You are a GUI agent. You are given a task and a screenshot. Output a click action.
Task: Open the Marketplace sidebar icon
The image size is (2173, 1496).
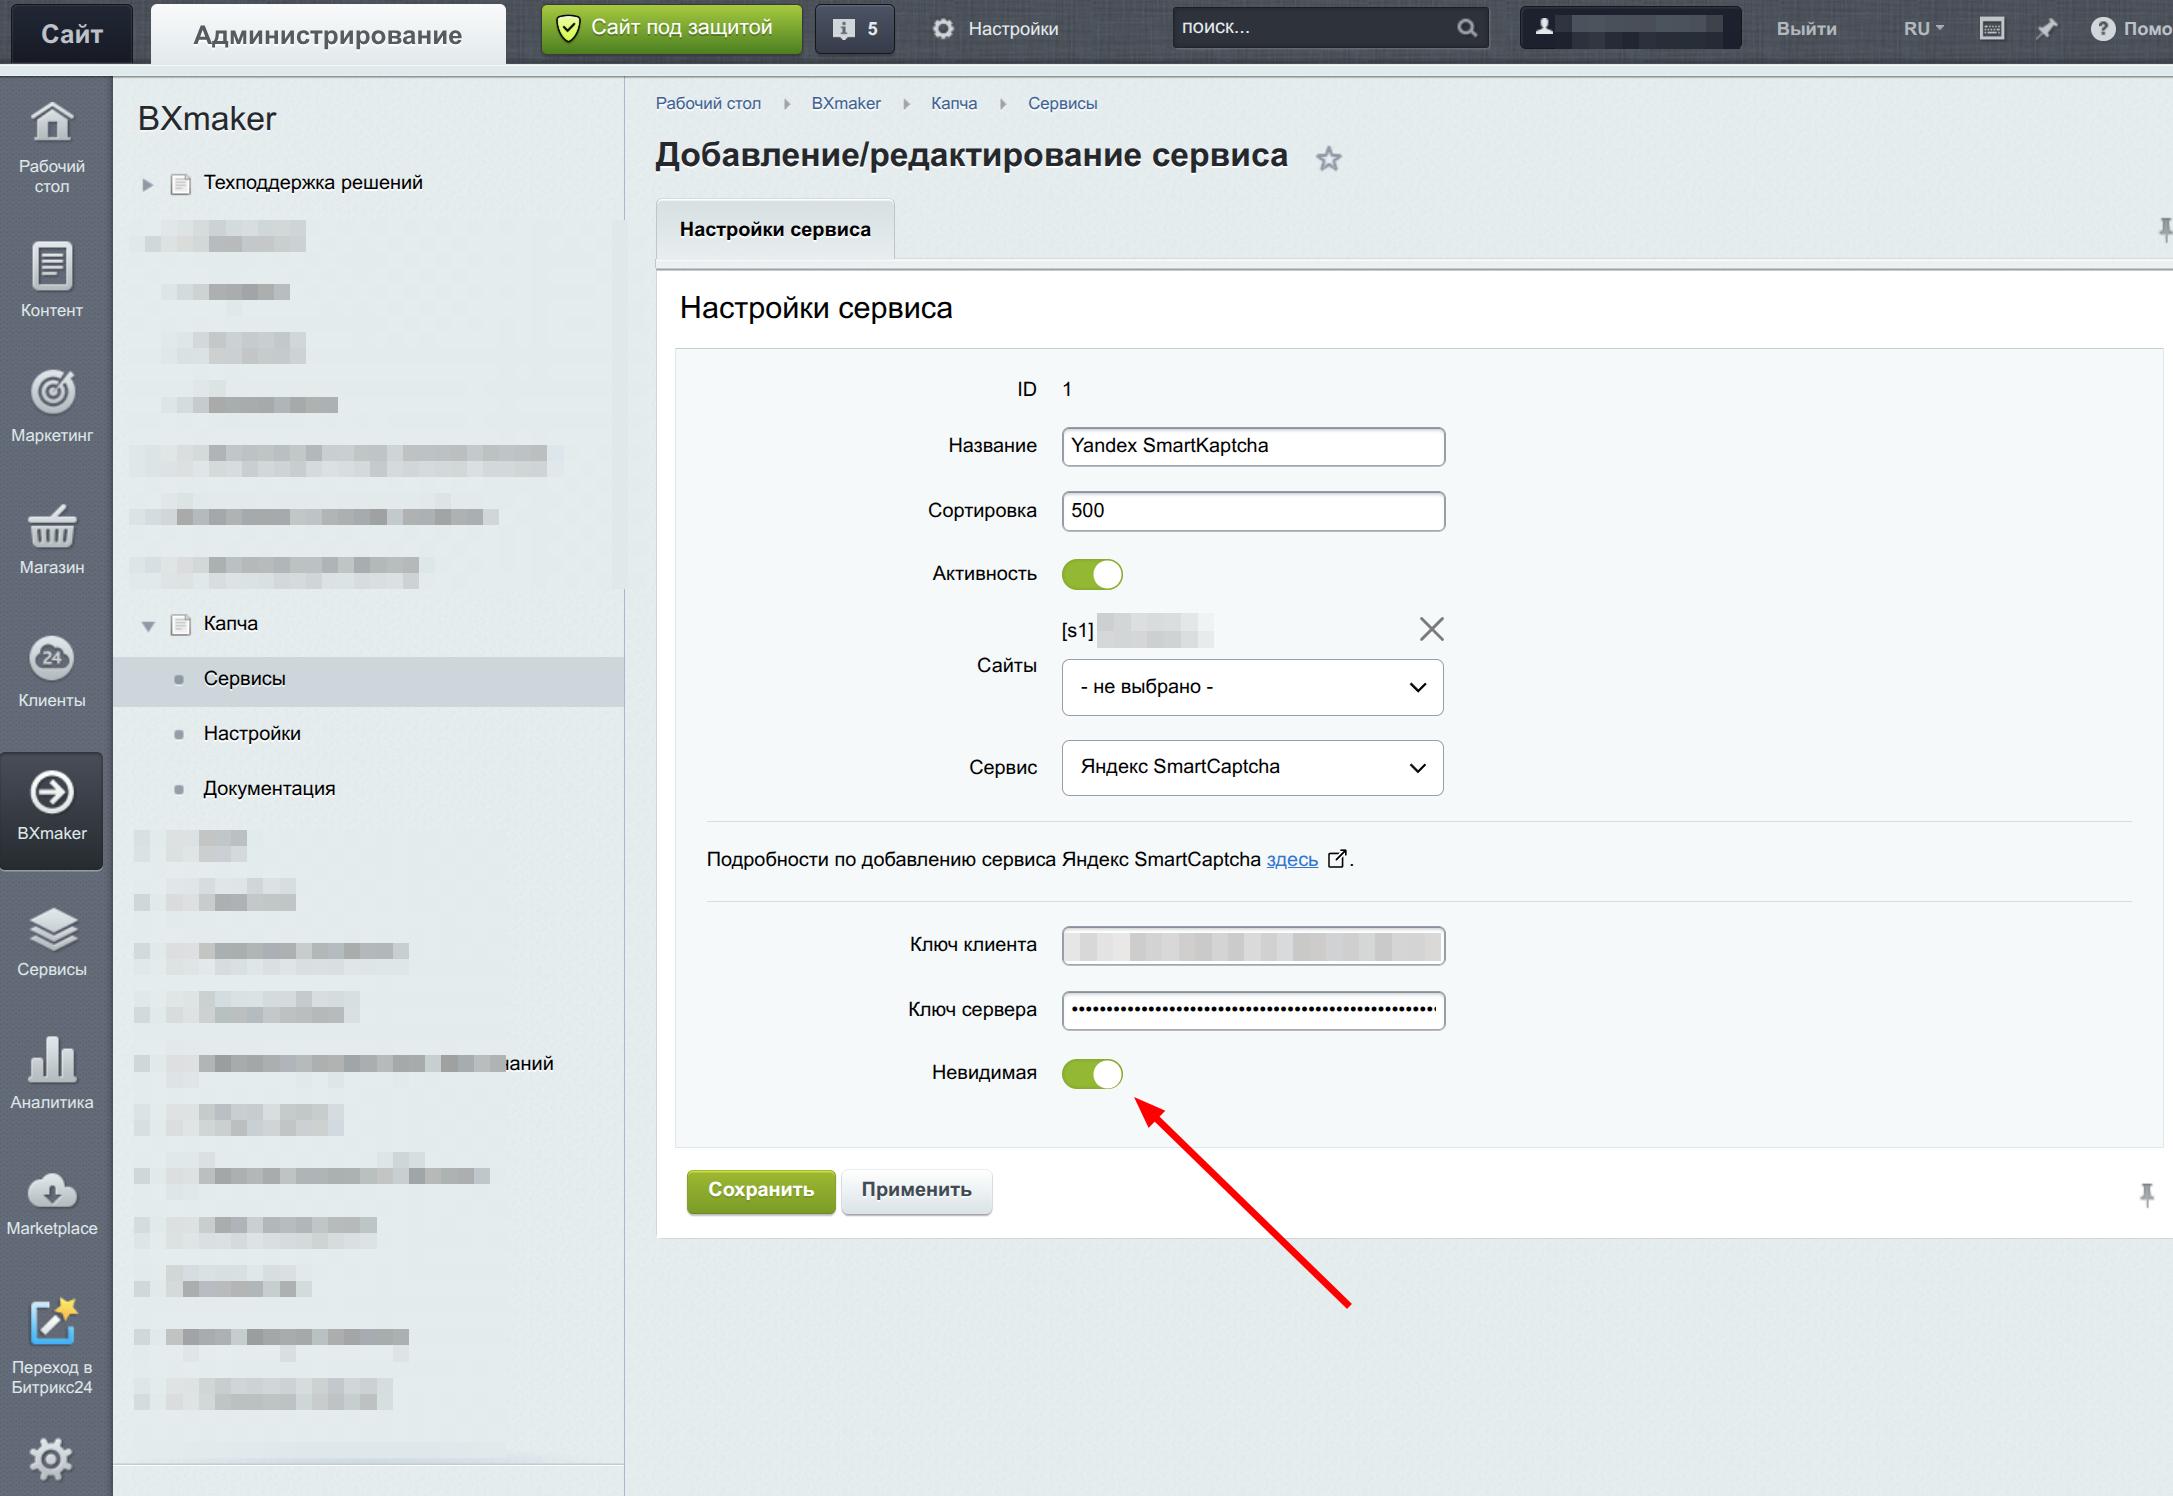(x=52, y=1193)
